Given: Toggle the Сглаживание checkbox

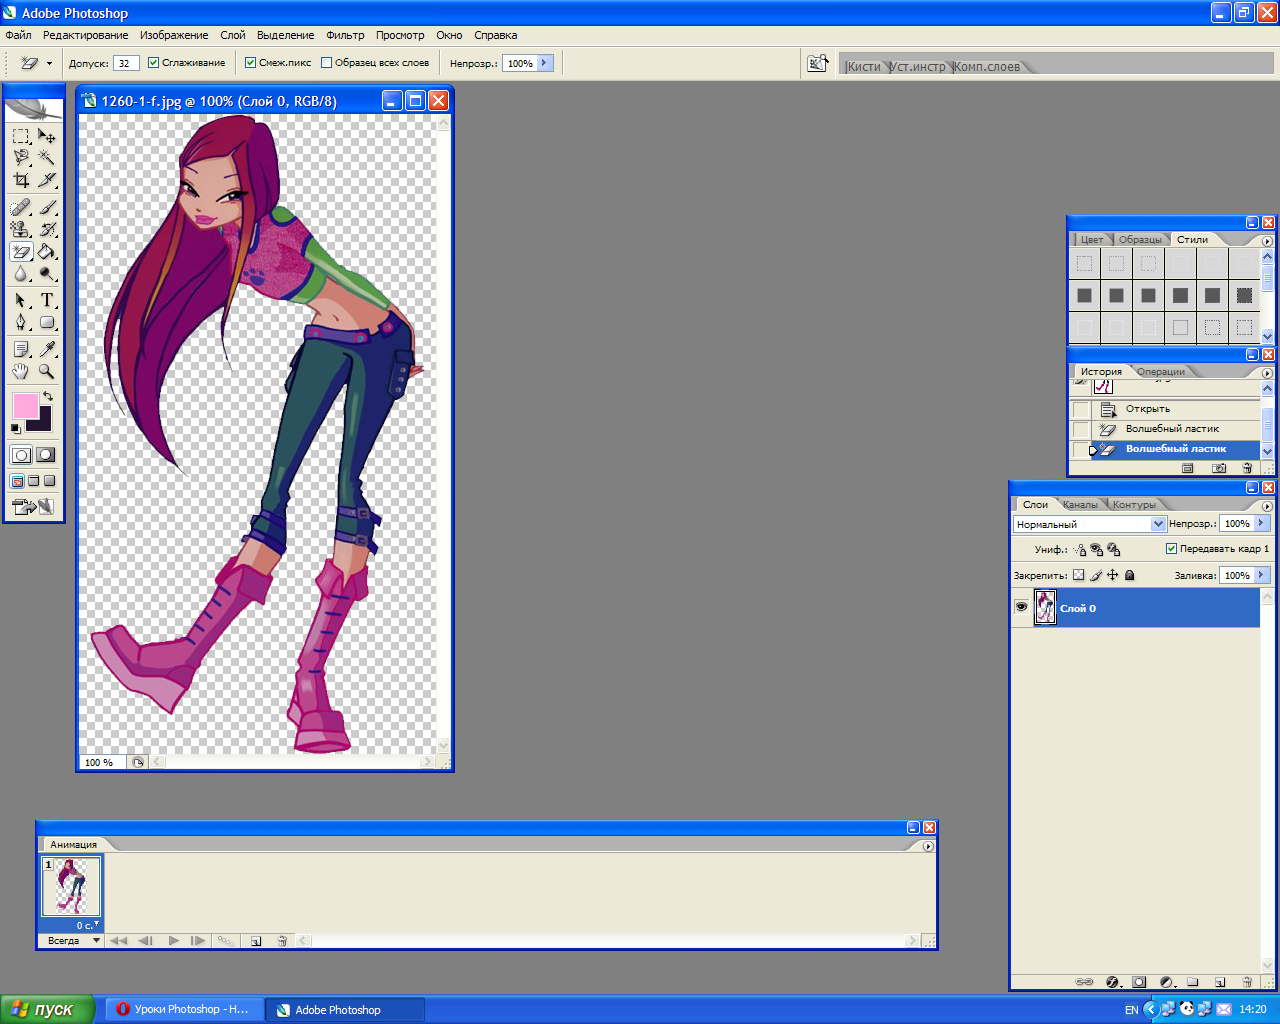Looking at the screenshot, I should [x=154, y=62].
